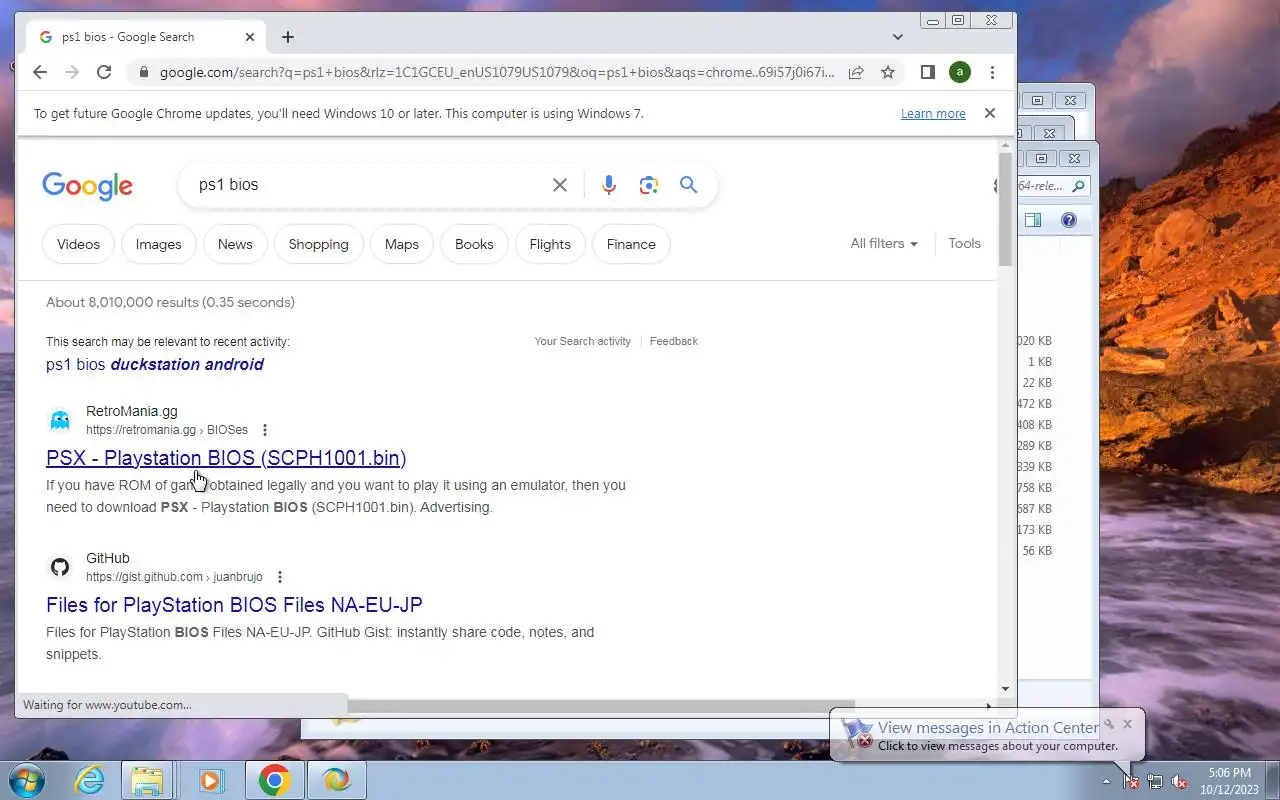Screen dimensions: 1280x800
Task: Launch Internet Explorer from the taskbar
Action: pyautogui.click(x=89, y=780)
